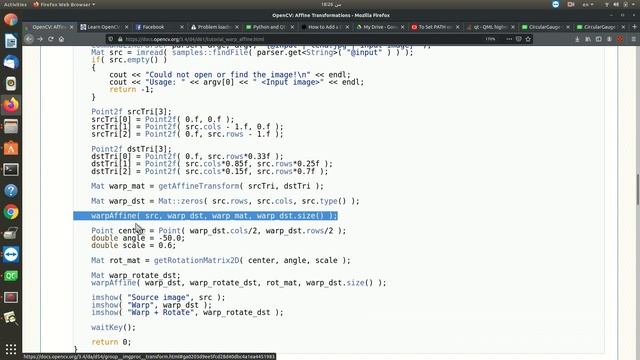Click Point2f in the srcTri[3] declaration
This screenshot has height=360, width=640.
point(107,112)
